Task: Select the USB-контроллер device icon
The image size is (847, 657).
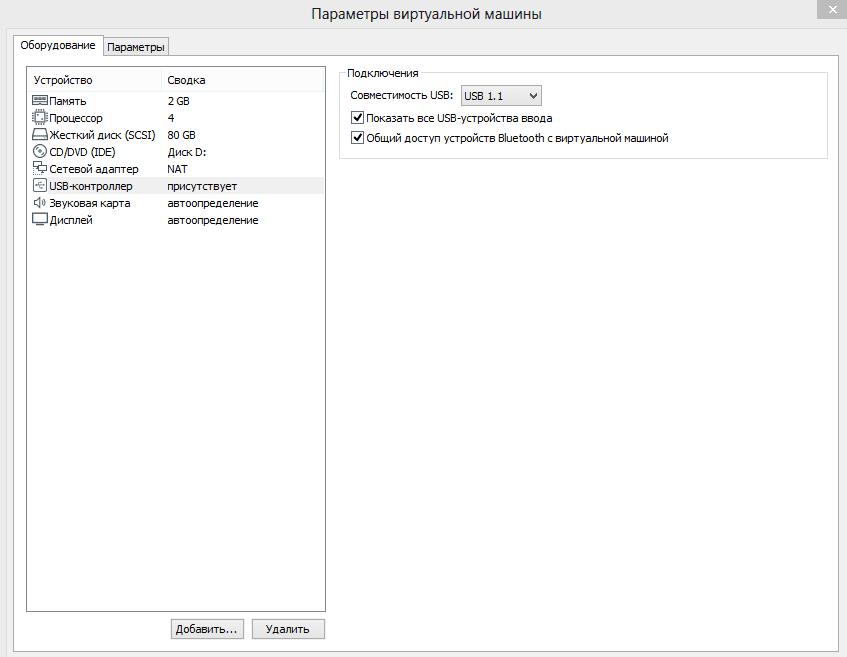Action: (x=40, y=186)
